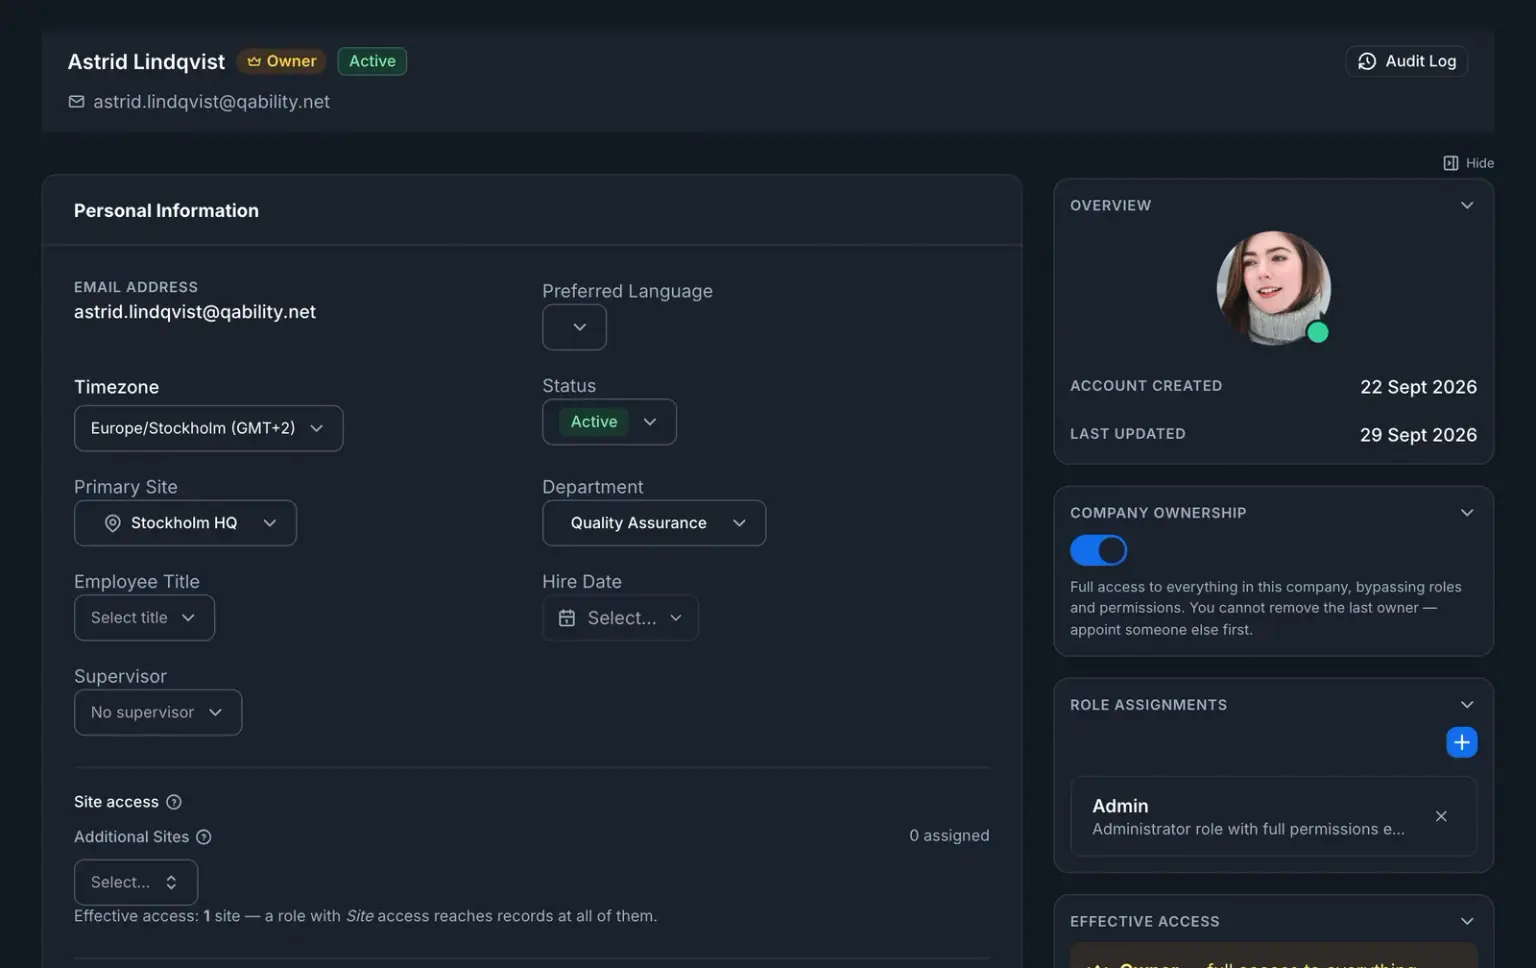Remove the Admin role

click(x=1441, y=816)
